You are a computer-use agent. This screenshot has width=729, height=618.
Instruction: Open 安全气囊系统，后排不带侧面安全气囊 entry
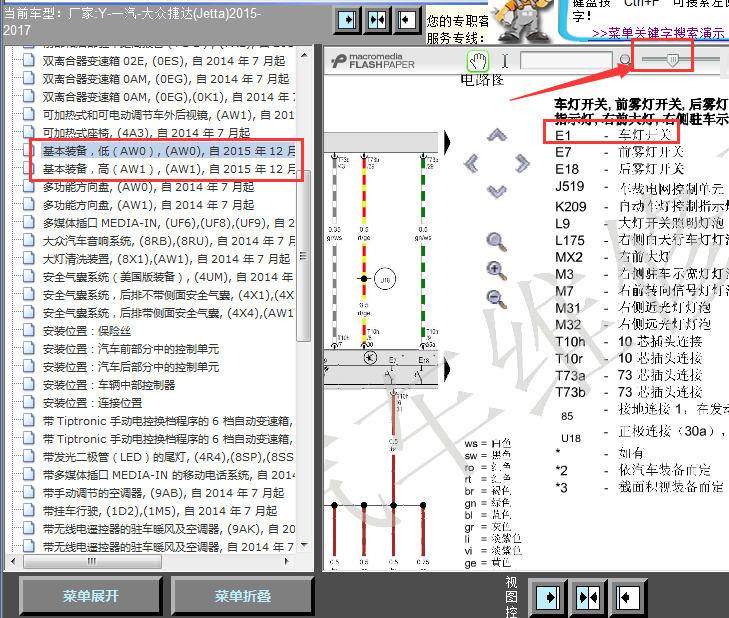pyautogui.click(x=168, y=295)
